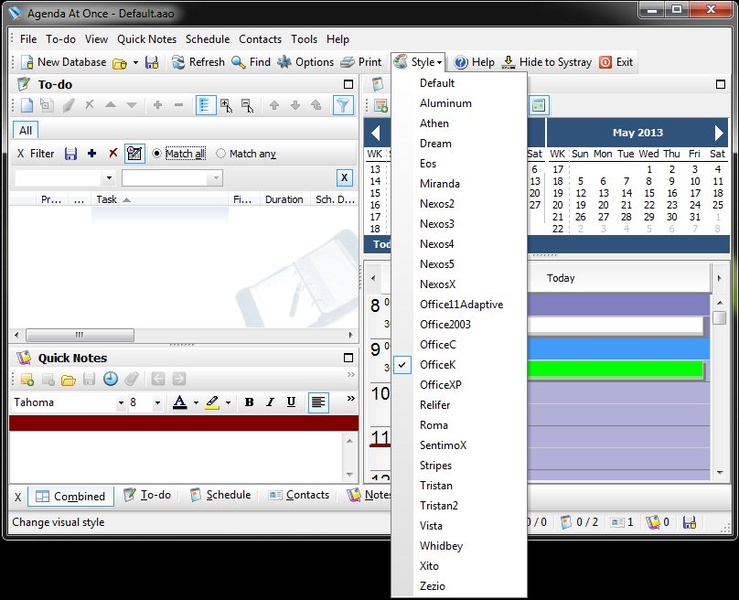Viewport: 739px width, 600px height.
Task: Click the Find magnifier icon
Action: (238, 62)
